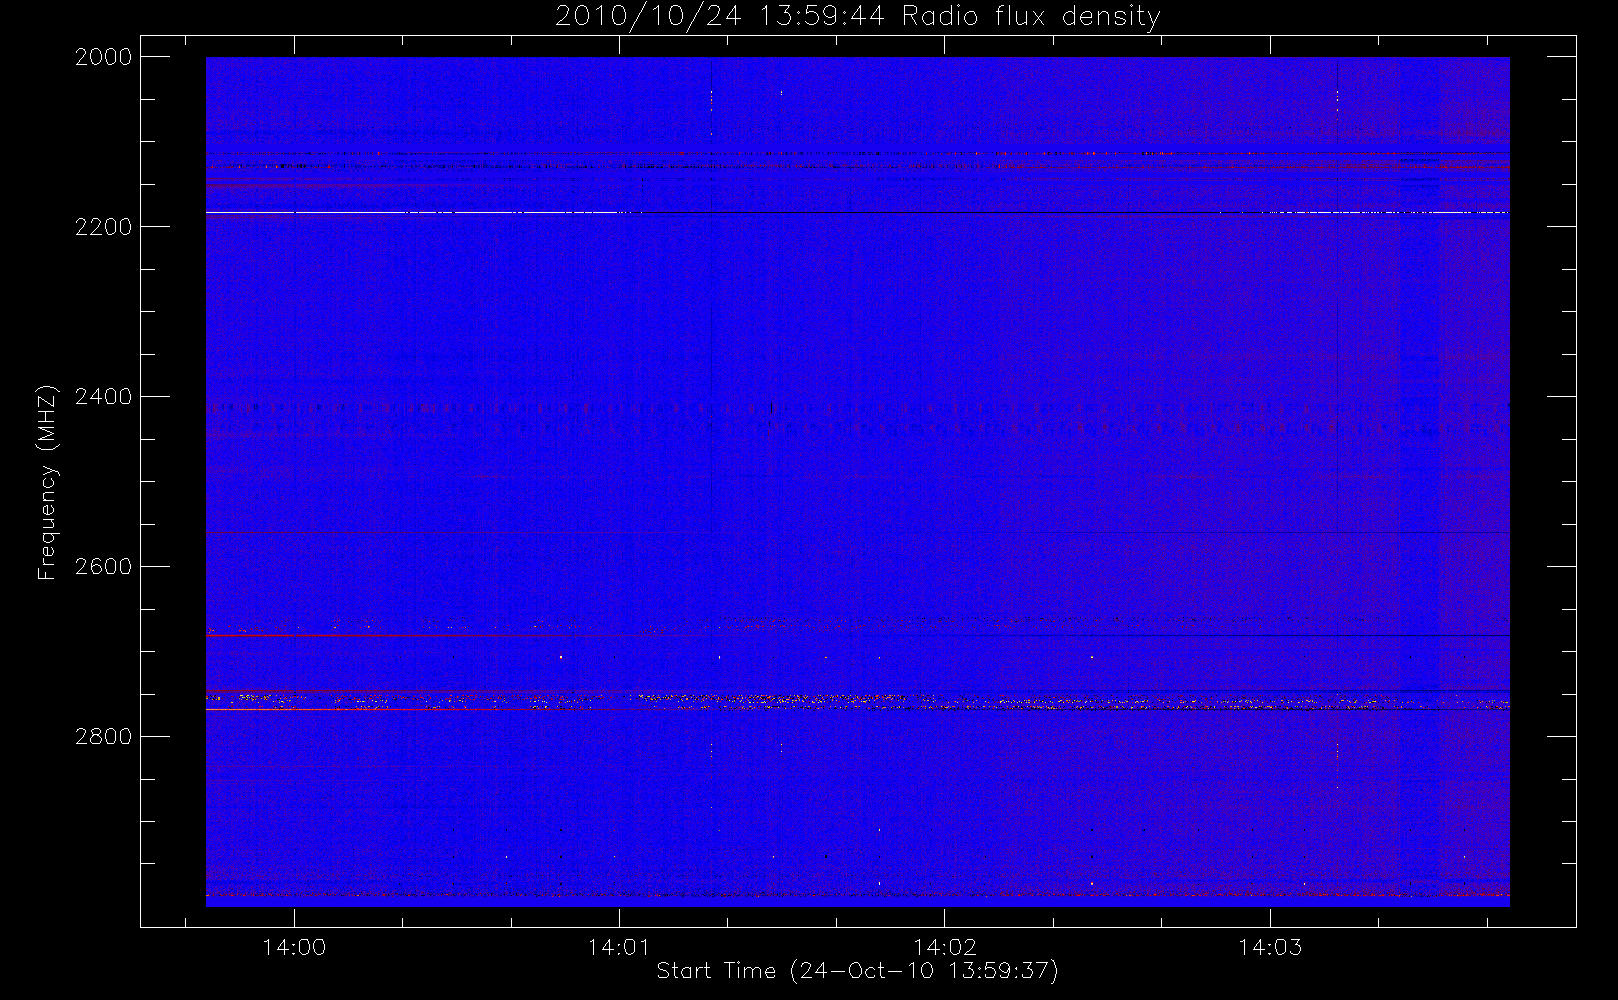This screenshot has width=1618, height=1000.
Task: Click the 2800 frequency axis label
Action: [104, 737]
